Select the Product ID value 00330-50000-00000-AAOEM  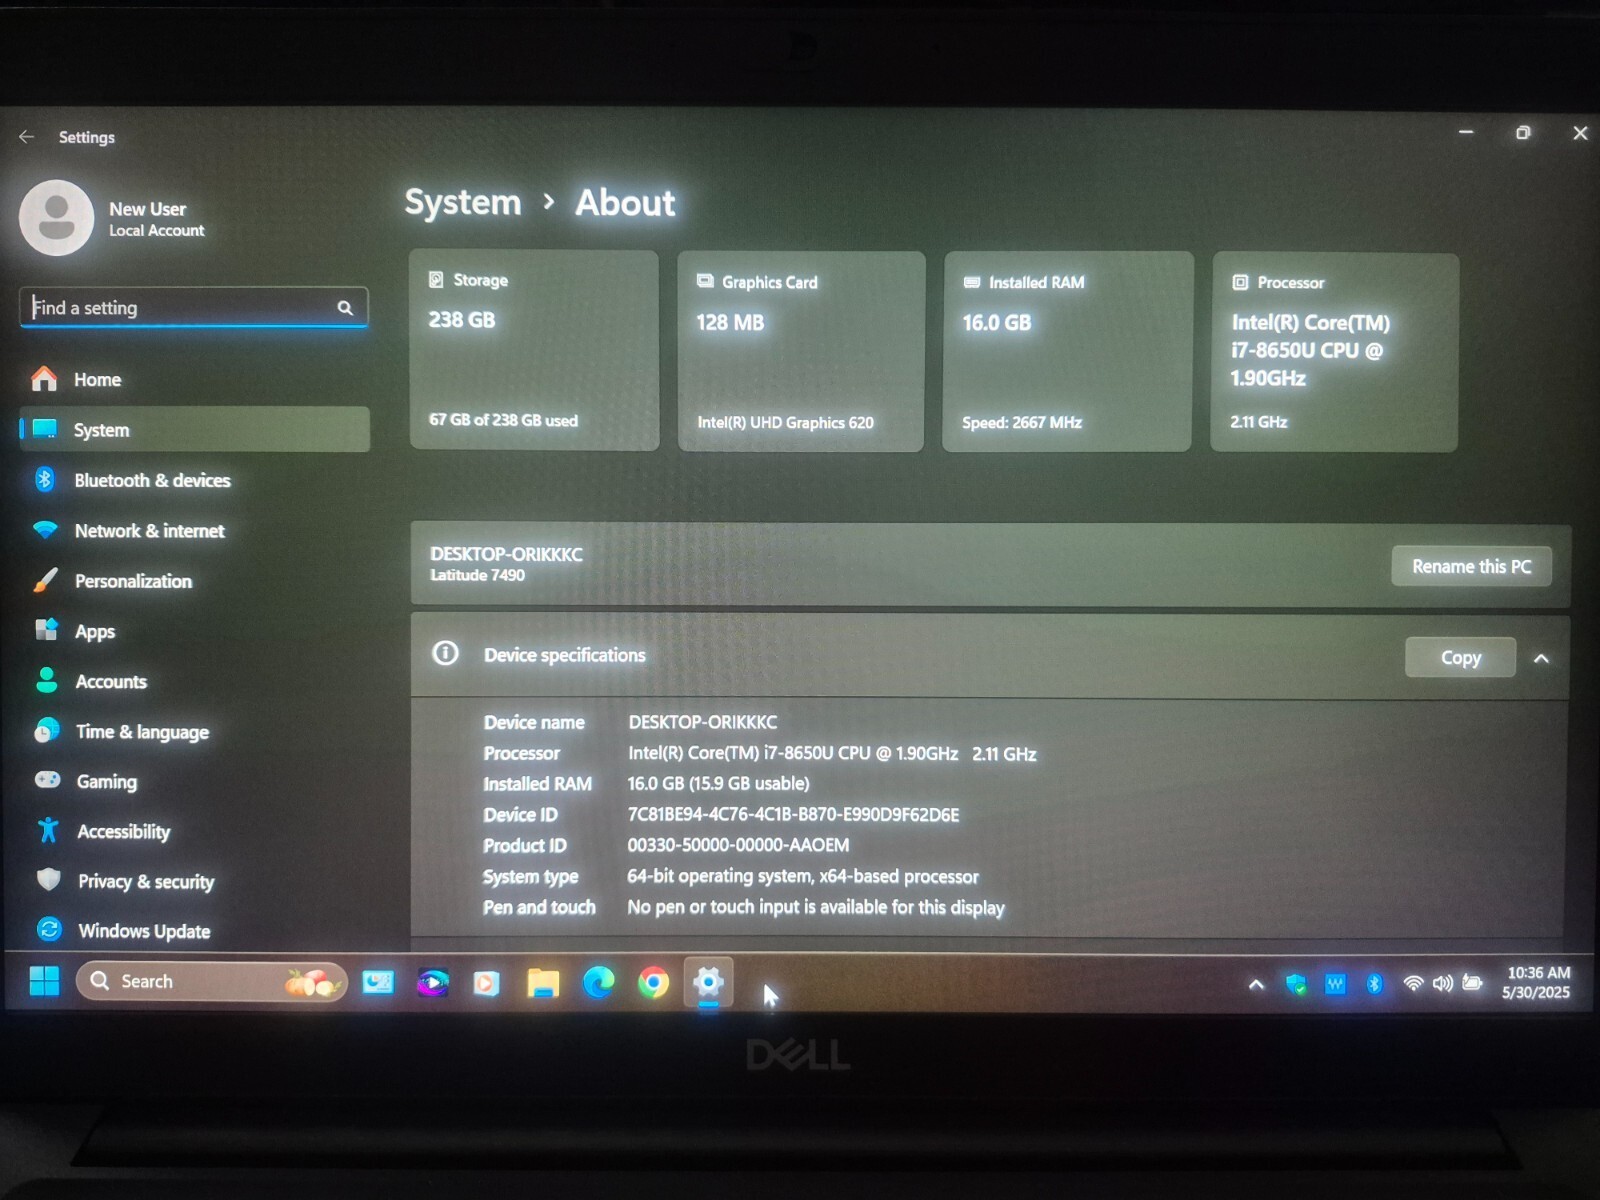pyautogui.click(x=738, y=846)
